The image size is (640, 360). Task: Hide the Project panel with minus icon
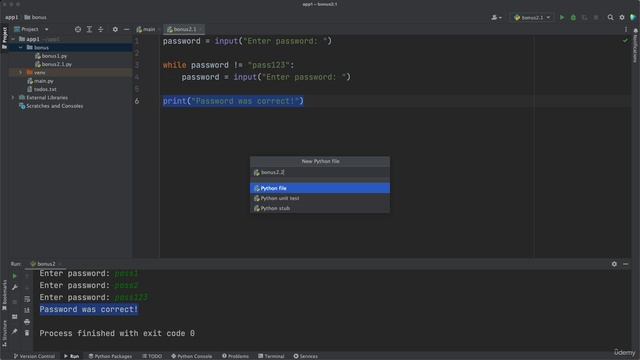click(x=127, y=29)
